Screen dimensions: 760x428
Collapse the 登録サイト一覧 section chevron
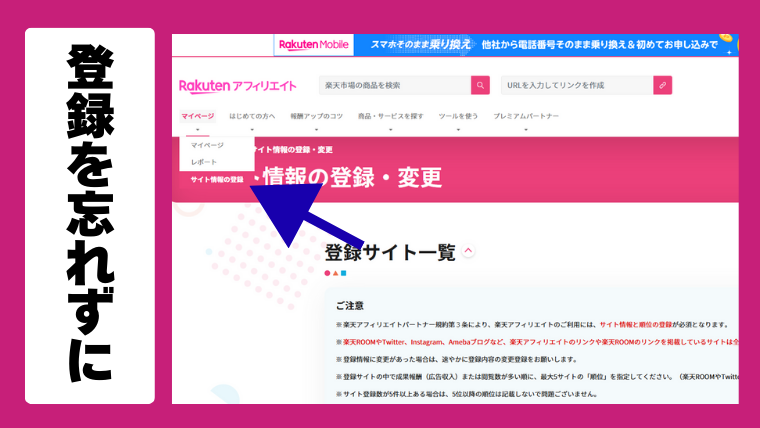(x=469, y=251)
